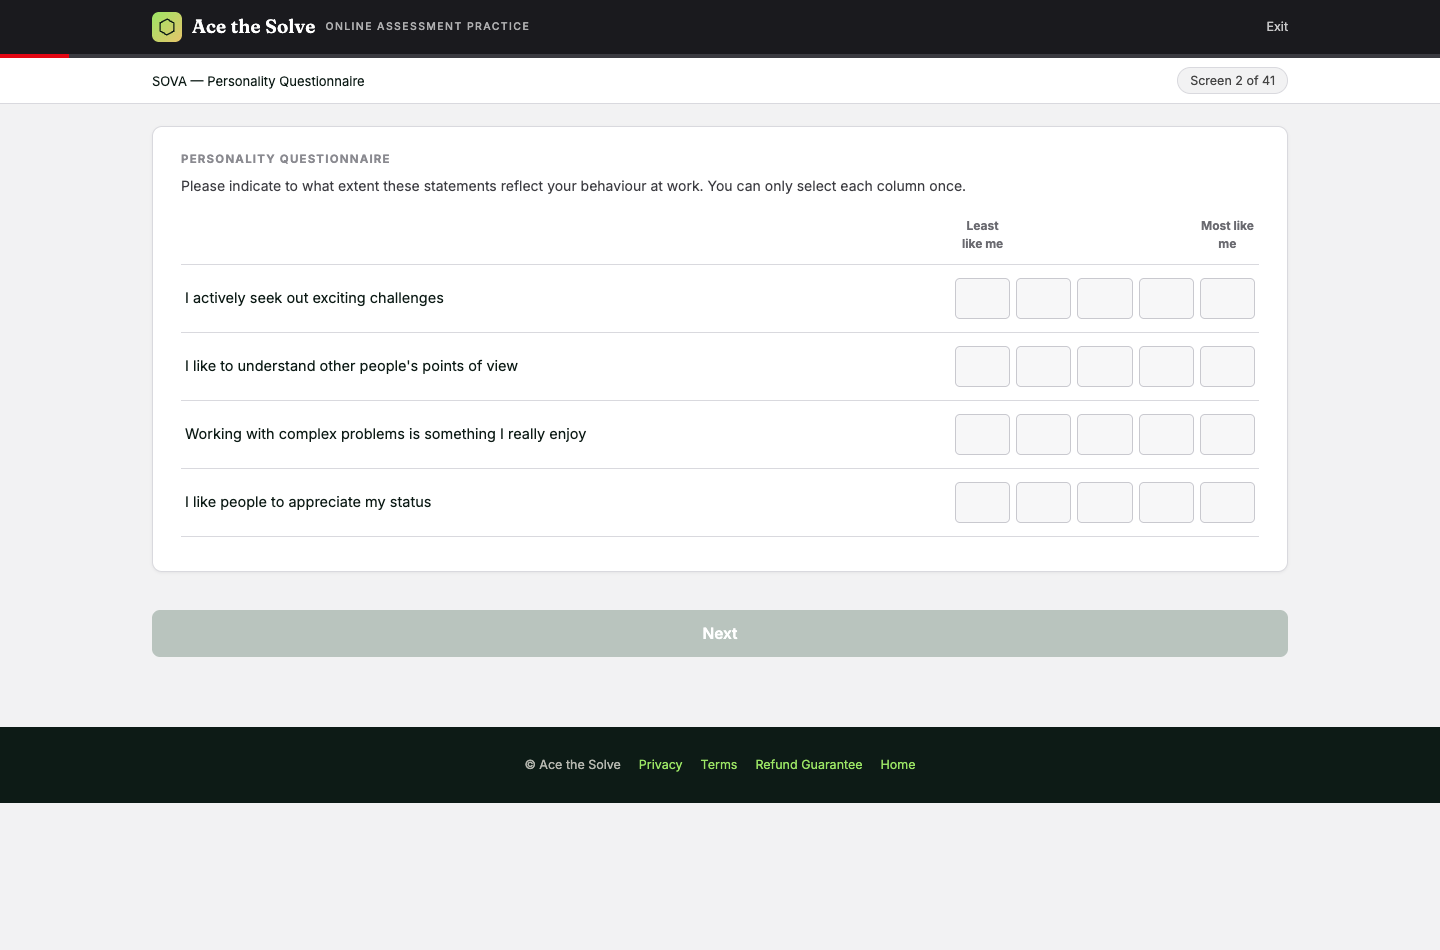Click statement 'I like people to appreciate my status'
Screen dimensions: 1440x950
(308, 502)
